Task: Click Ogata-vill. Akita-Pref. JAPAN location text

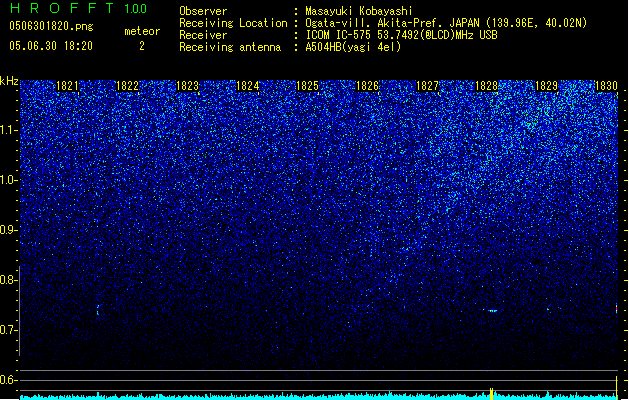Action: click(x=446, y=23)
